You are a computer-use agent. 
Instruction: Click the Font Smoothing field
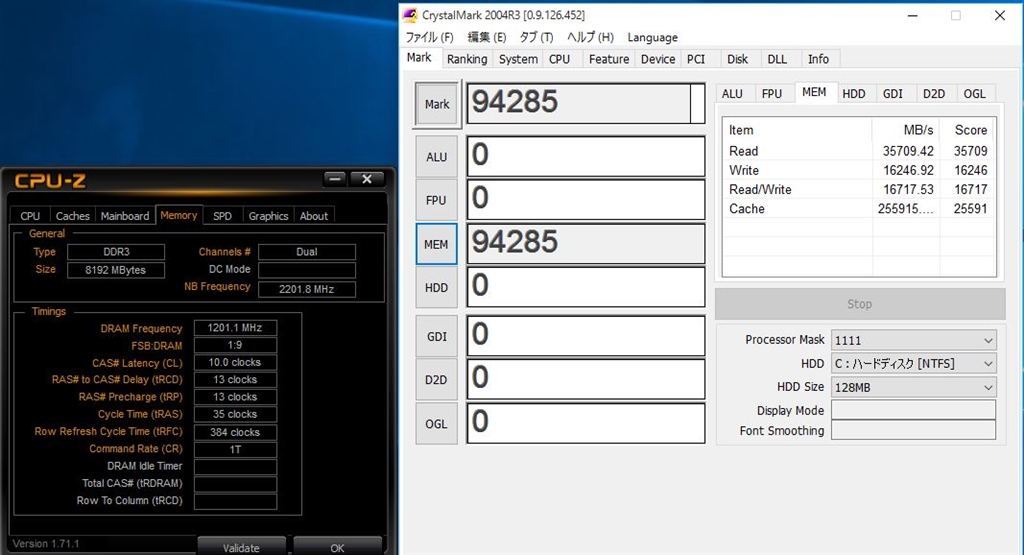(914, 430)
